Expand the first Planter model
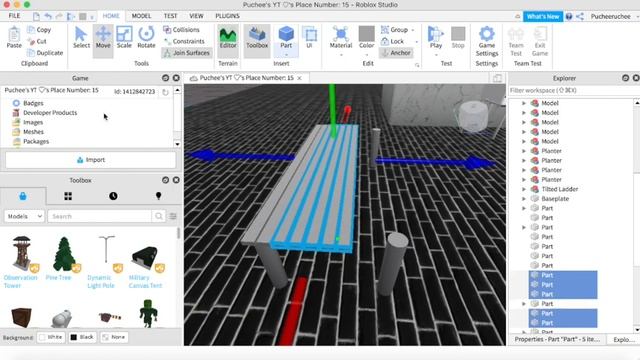 [524, 151]
